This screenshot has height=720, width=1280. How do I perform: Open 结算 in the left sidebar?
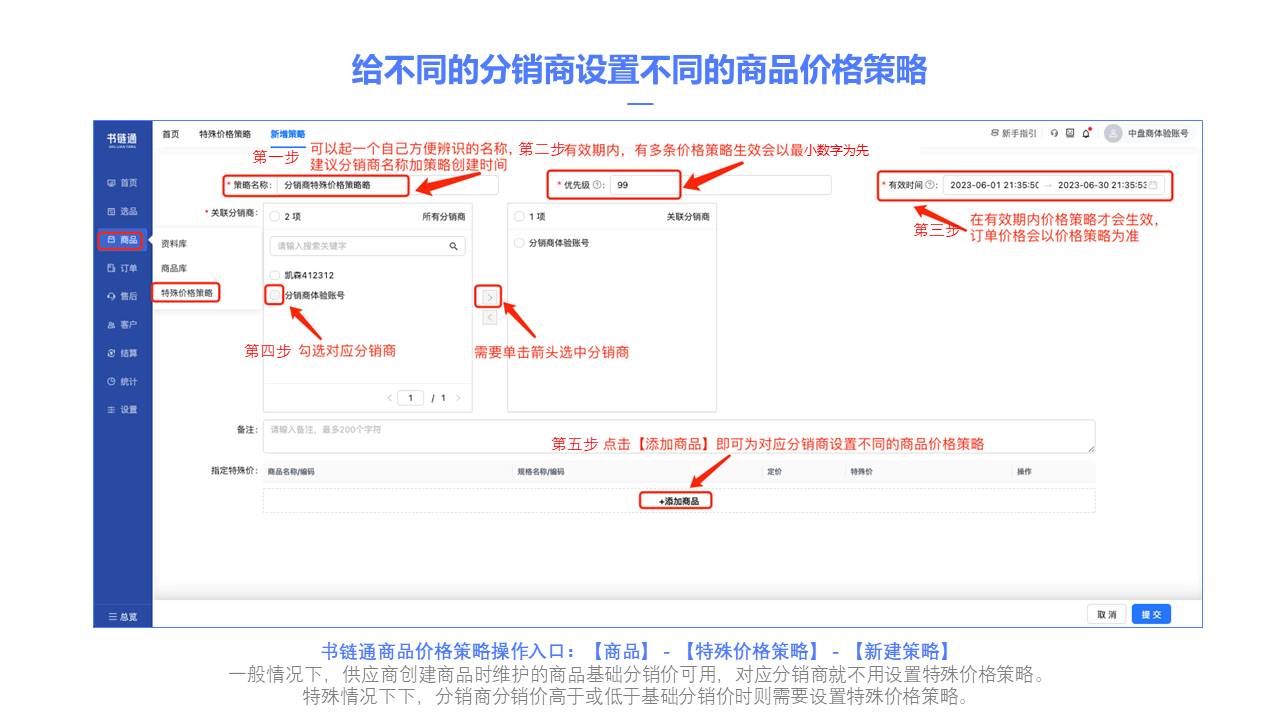click(122, 353)
